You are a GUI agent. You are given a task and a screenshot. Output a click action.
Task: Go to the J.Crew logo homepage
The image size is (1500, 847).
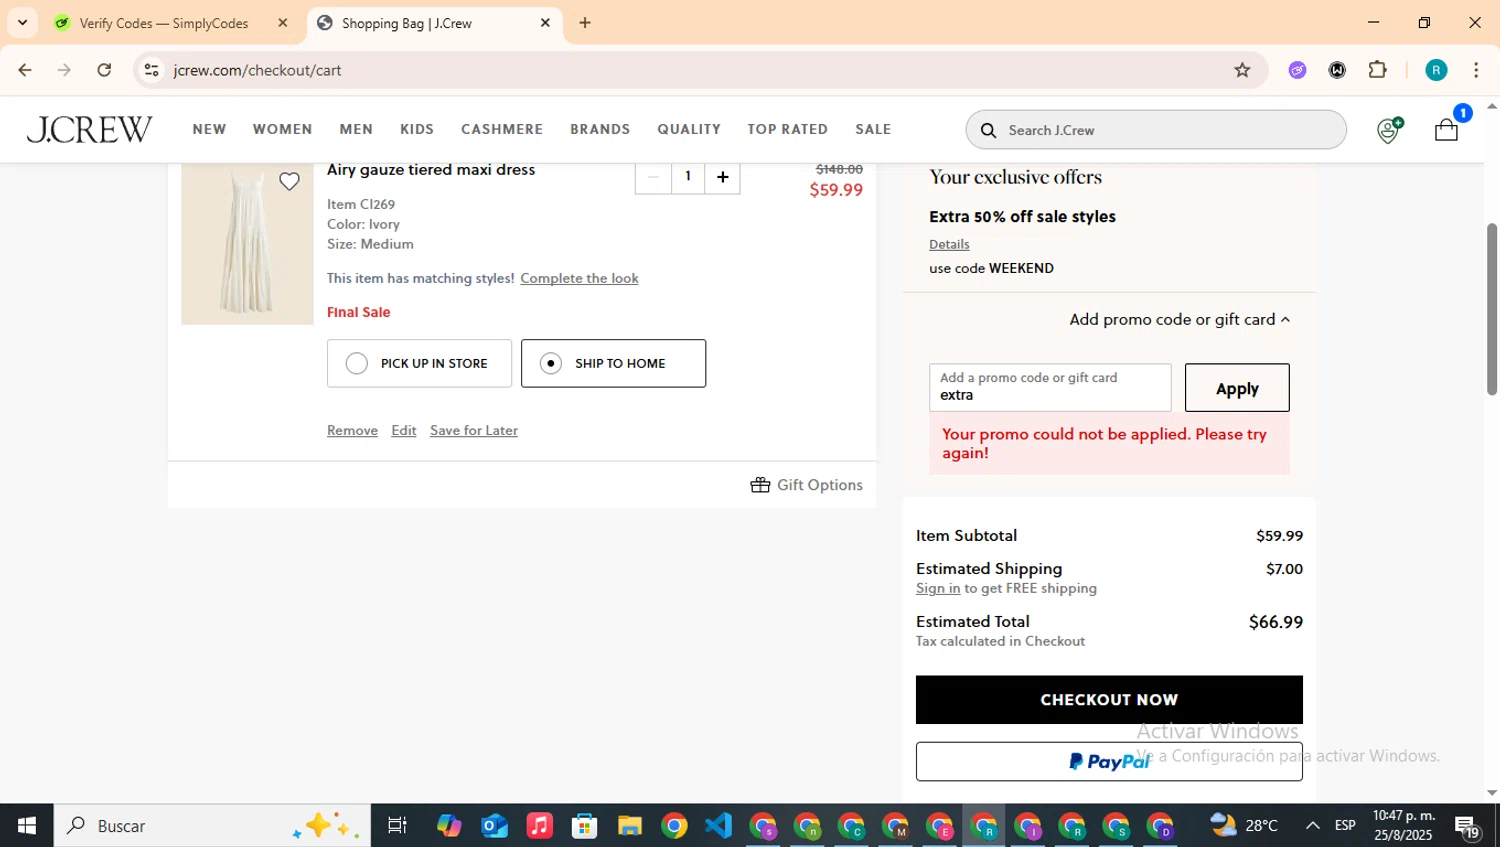(x=89, y=129)
